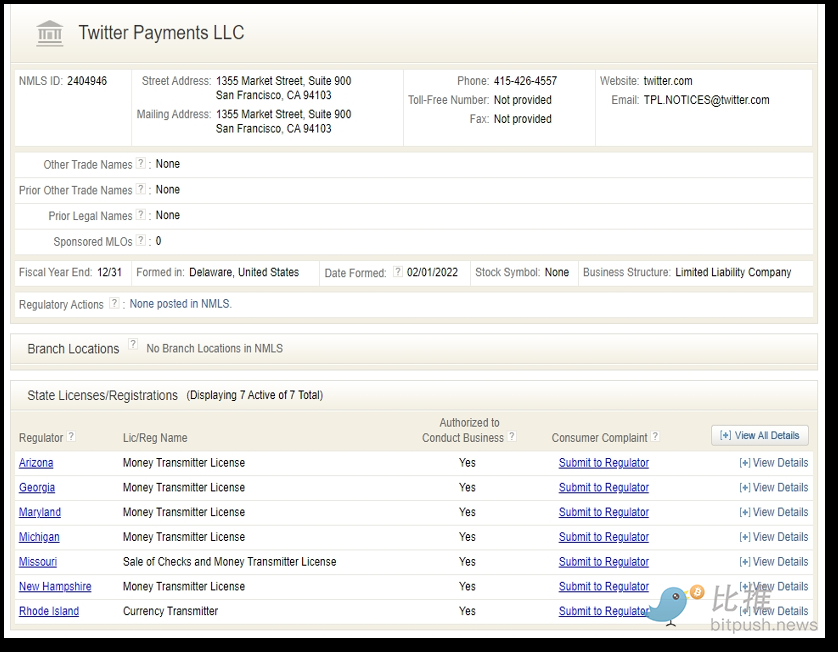Screen dimensions: 838x652
Task: Click help icon next to Date Formed
Action: point(397,272)
